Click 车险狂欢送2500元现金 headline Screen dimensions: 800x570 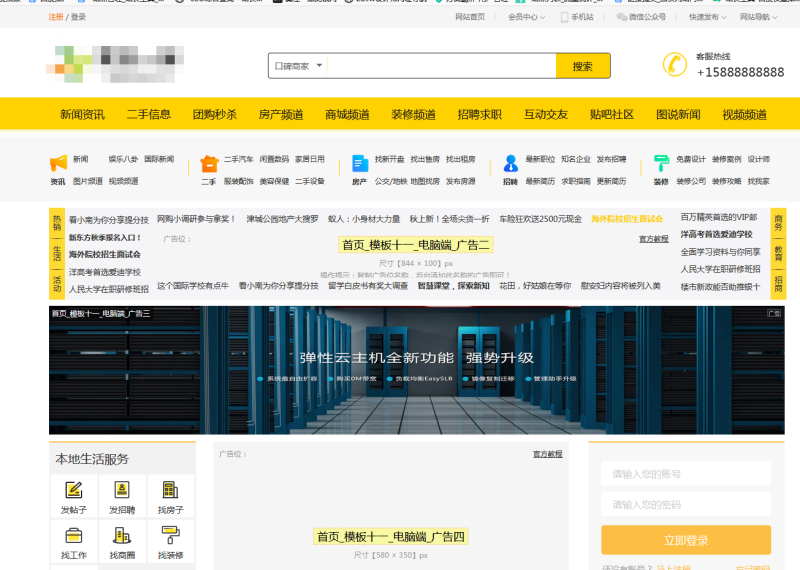[540, 219]
